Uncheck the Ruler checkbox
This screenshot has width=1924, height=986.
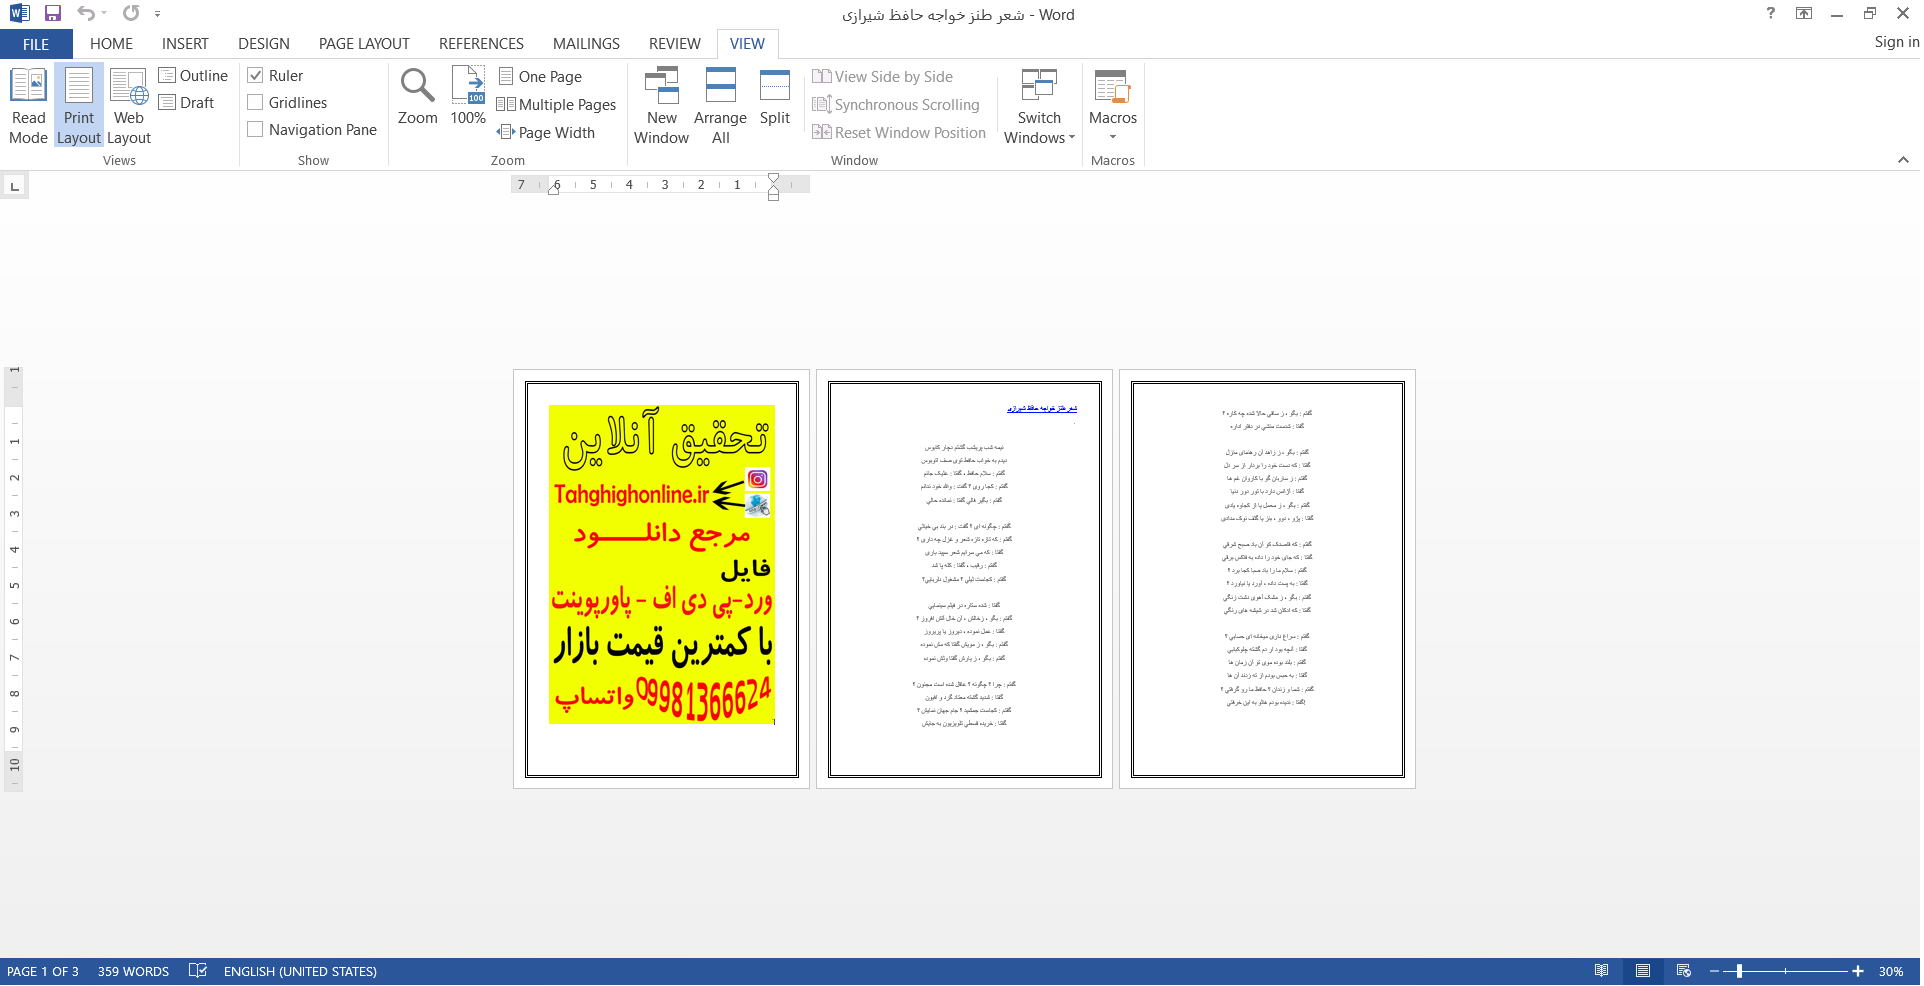[255, 76]
